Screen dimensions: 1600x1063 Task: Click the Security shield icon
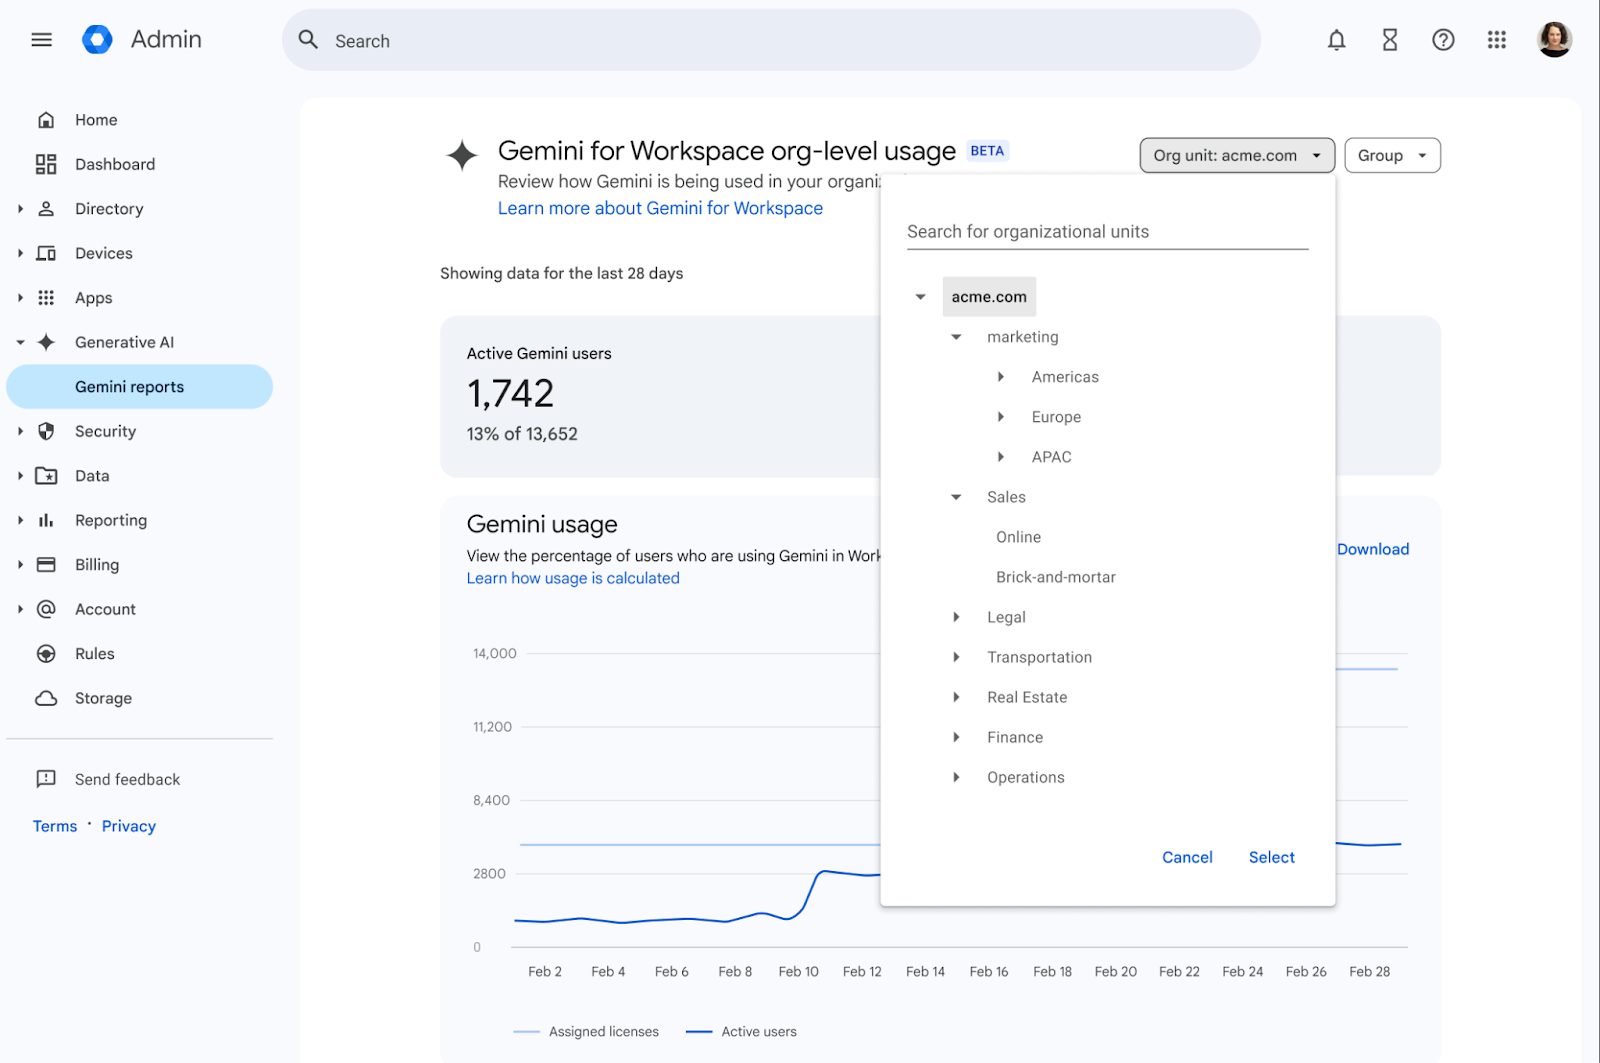pos(46,431)
